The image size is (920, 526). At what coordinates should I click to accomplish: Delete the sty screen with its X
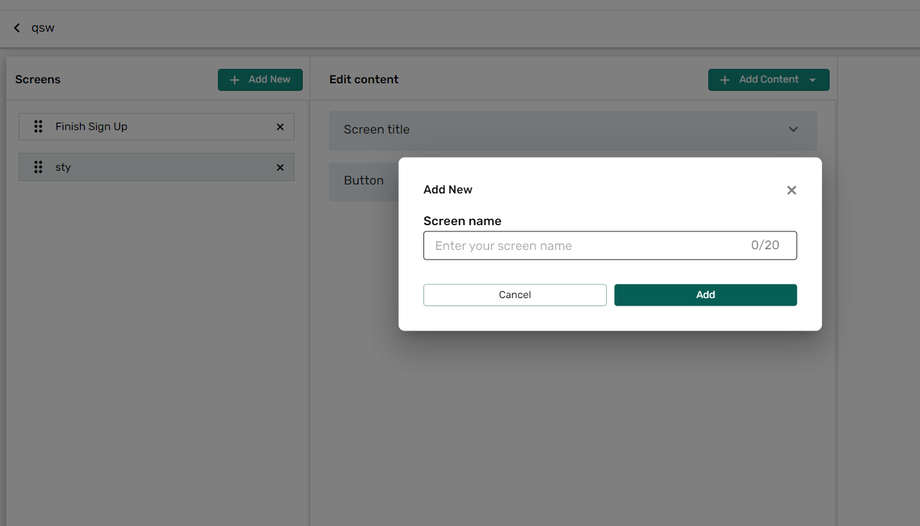(280, 167)
